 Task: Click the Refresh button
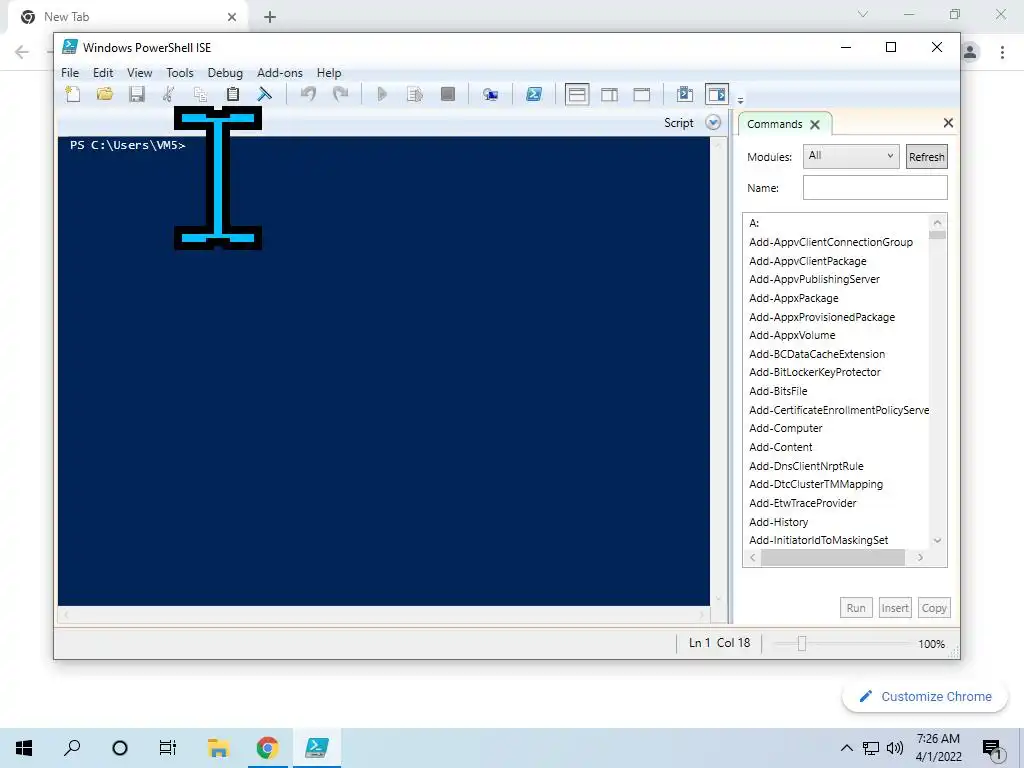(x=927, y=157)
